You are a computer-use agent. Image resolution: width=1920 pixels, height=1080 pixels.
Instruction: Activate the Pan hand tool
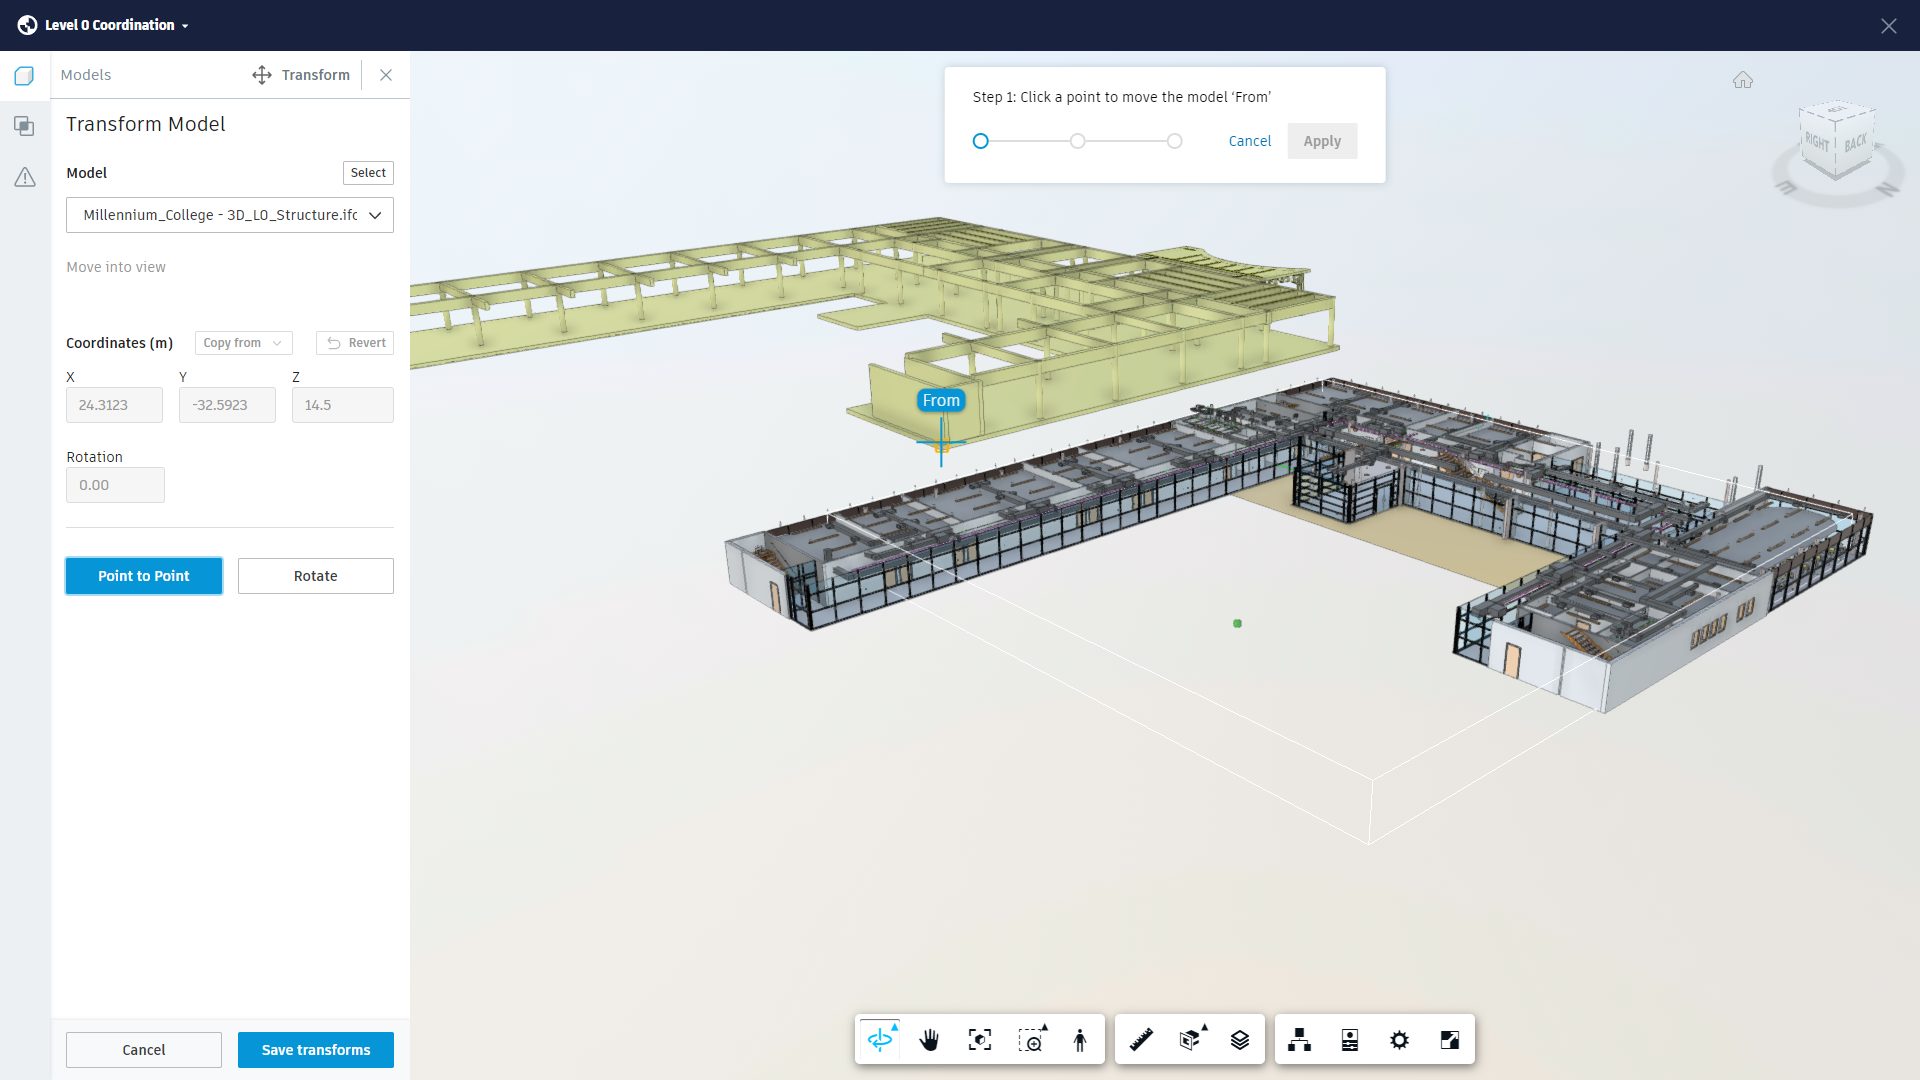pos(928,1040)
